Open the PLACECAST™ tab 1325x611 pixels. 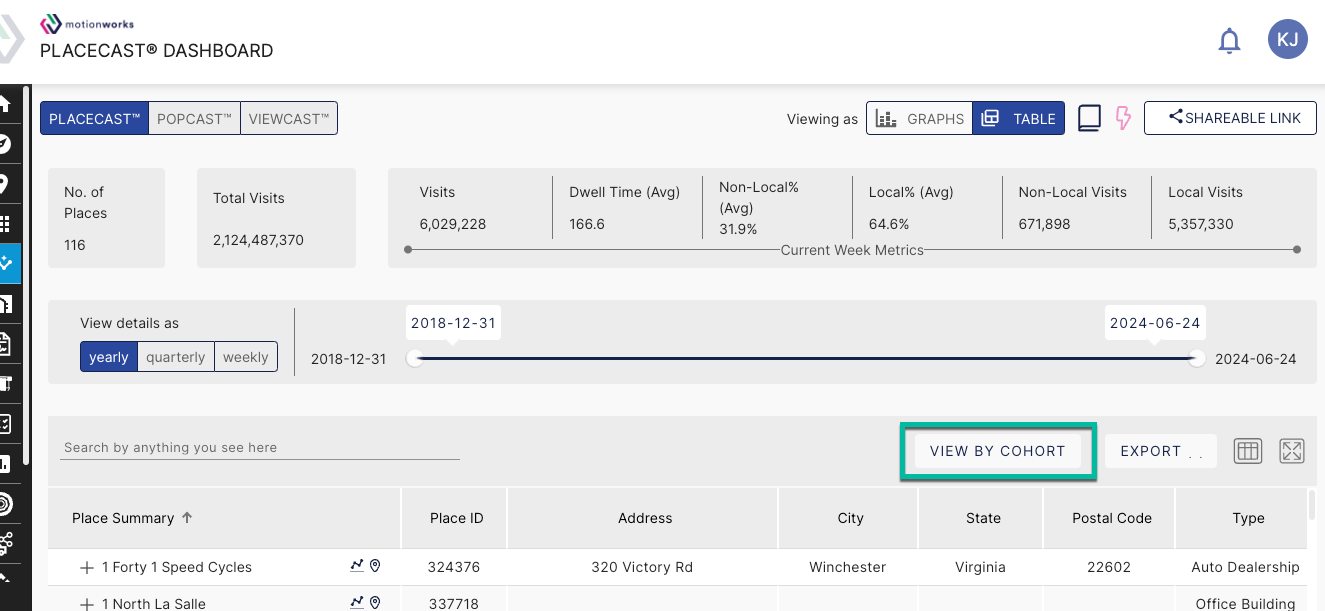pyautogui.click(x=94, y=118)
